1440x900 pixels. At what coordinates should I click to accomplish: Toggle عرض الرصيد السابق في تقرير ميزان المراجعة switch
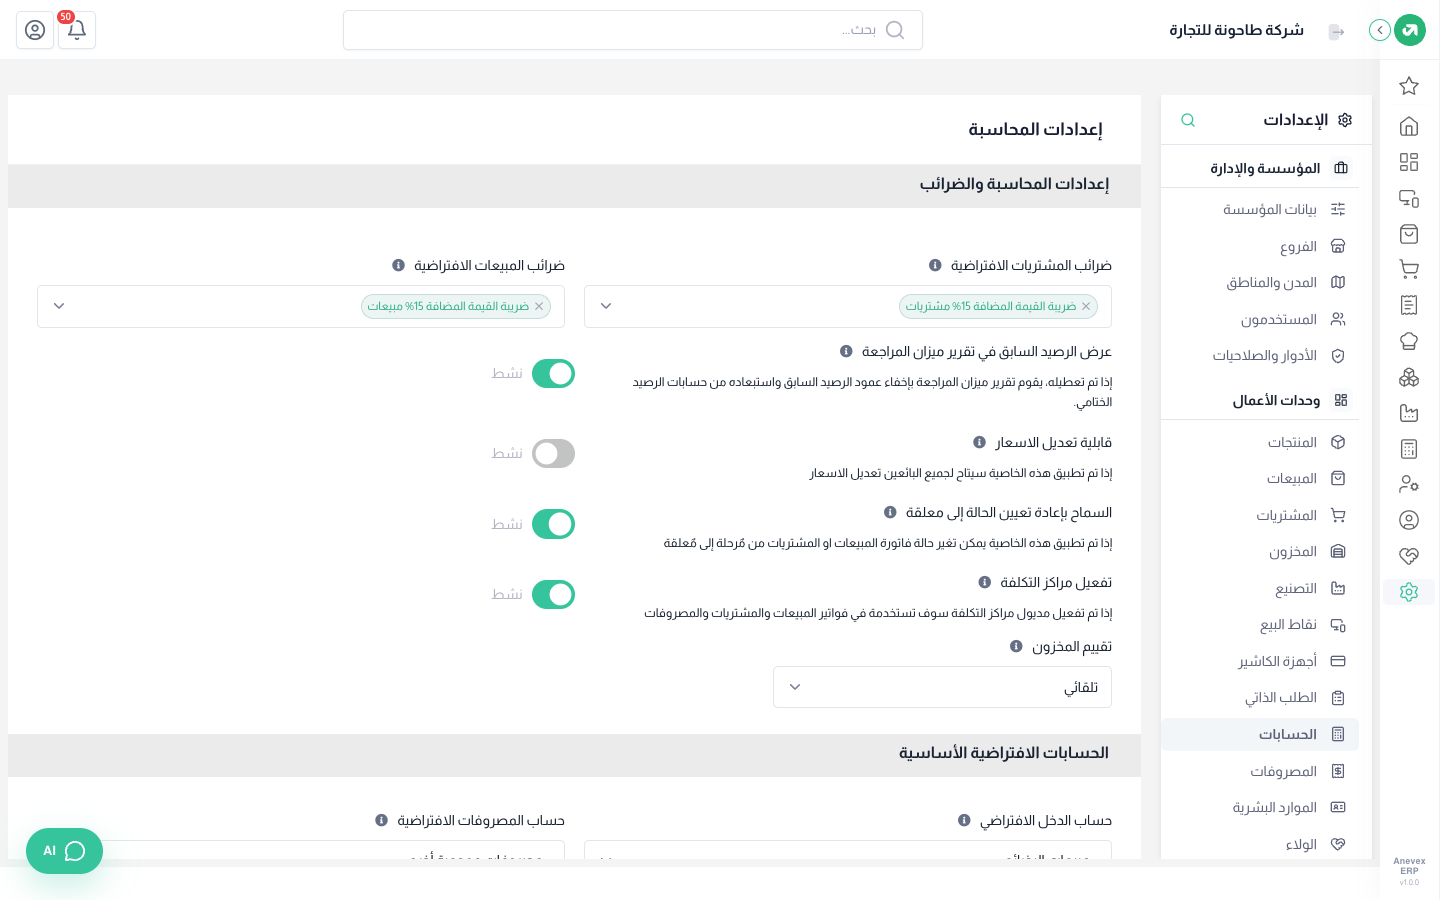pos(553,373)
